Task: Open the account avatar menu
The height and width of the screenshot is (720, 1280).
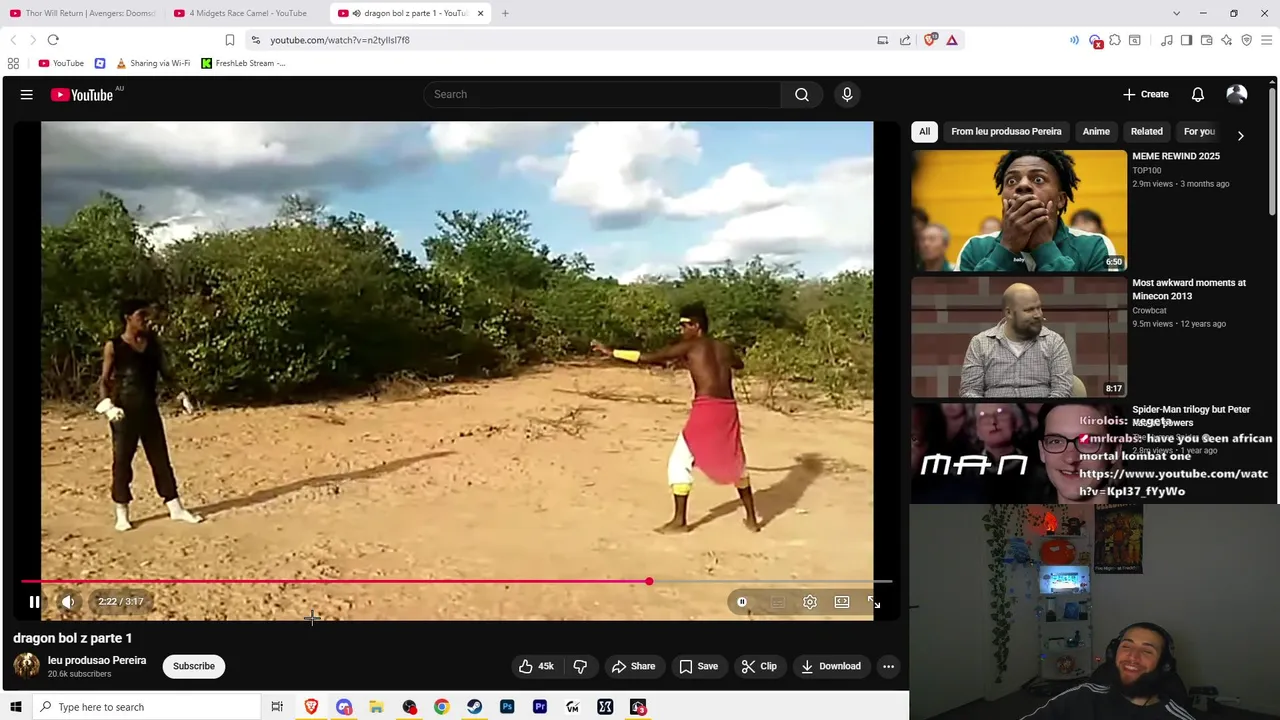Action: (1237, 94)
